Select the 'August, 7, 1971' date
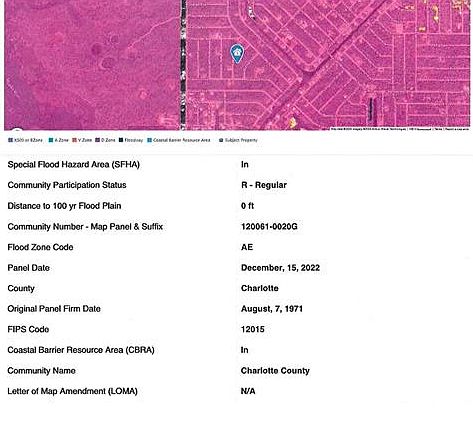473x432 pixels. (272, 309)
